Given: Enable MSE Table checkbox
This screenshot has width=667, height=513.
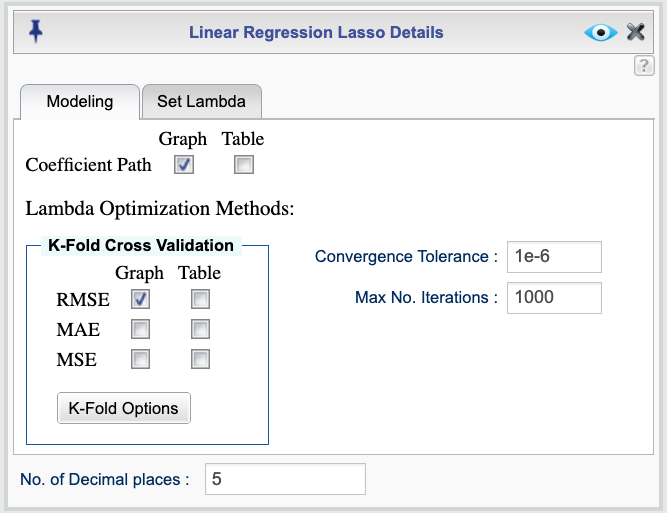Looking at the screenshot, I should [200, 359].
